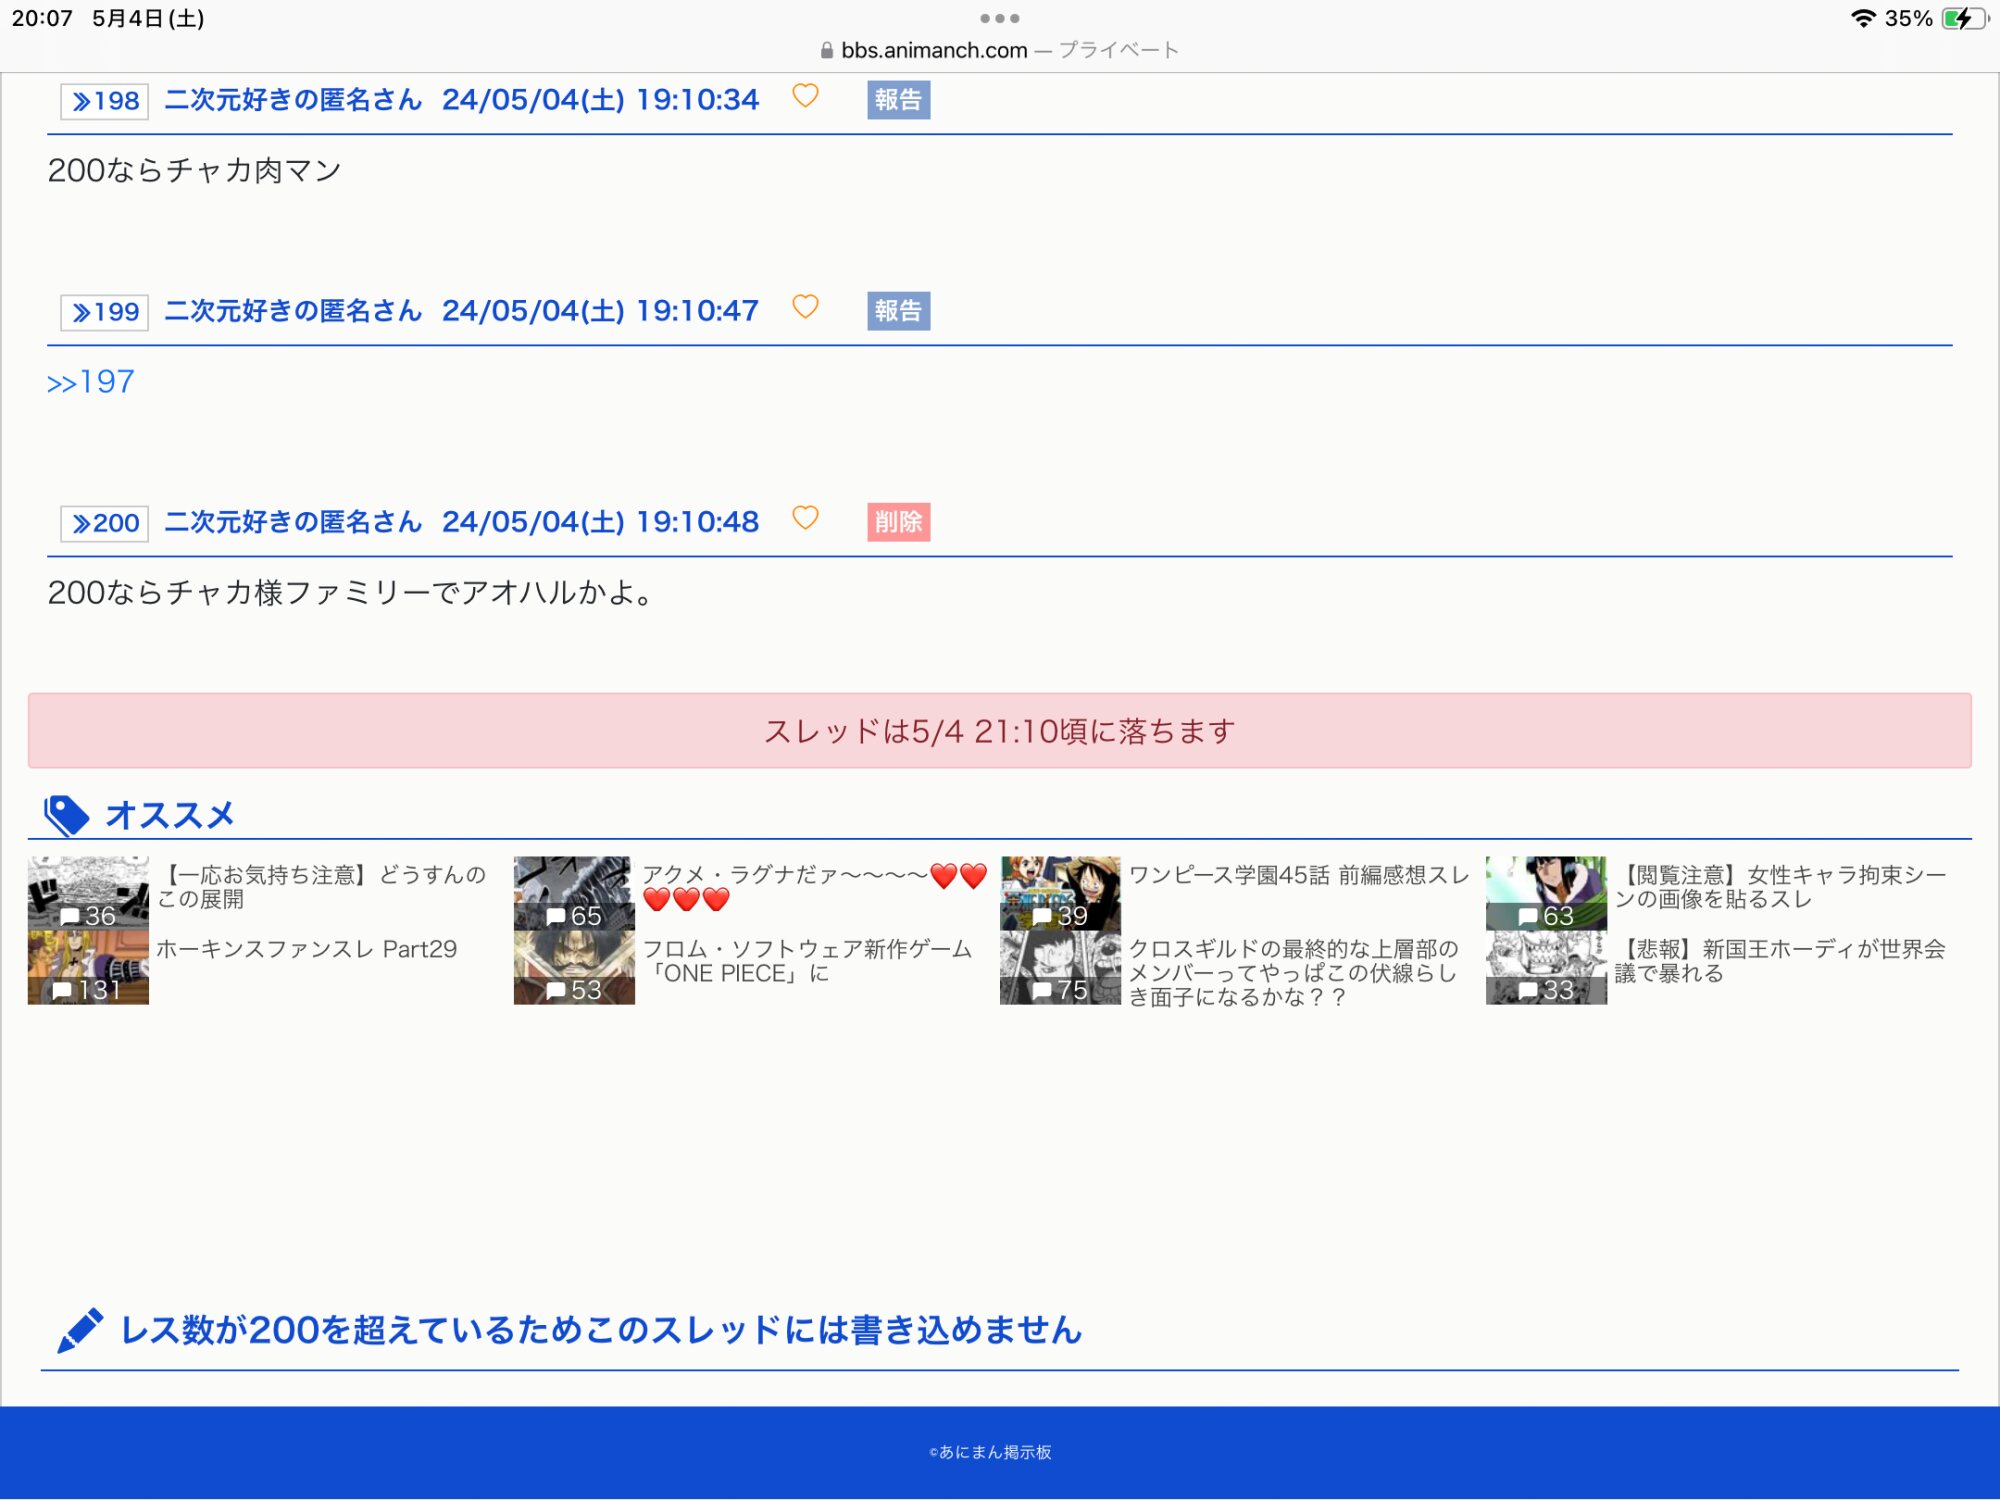Tap the three dots multitasking menu

[x=999, y=18]
